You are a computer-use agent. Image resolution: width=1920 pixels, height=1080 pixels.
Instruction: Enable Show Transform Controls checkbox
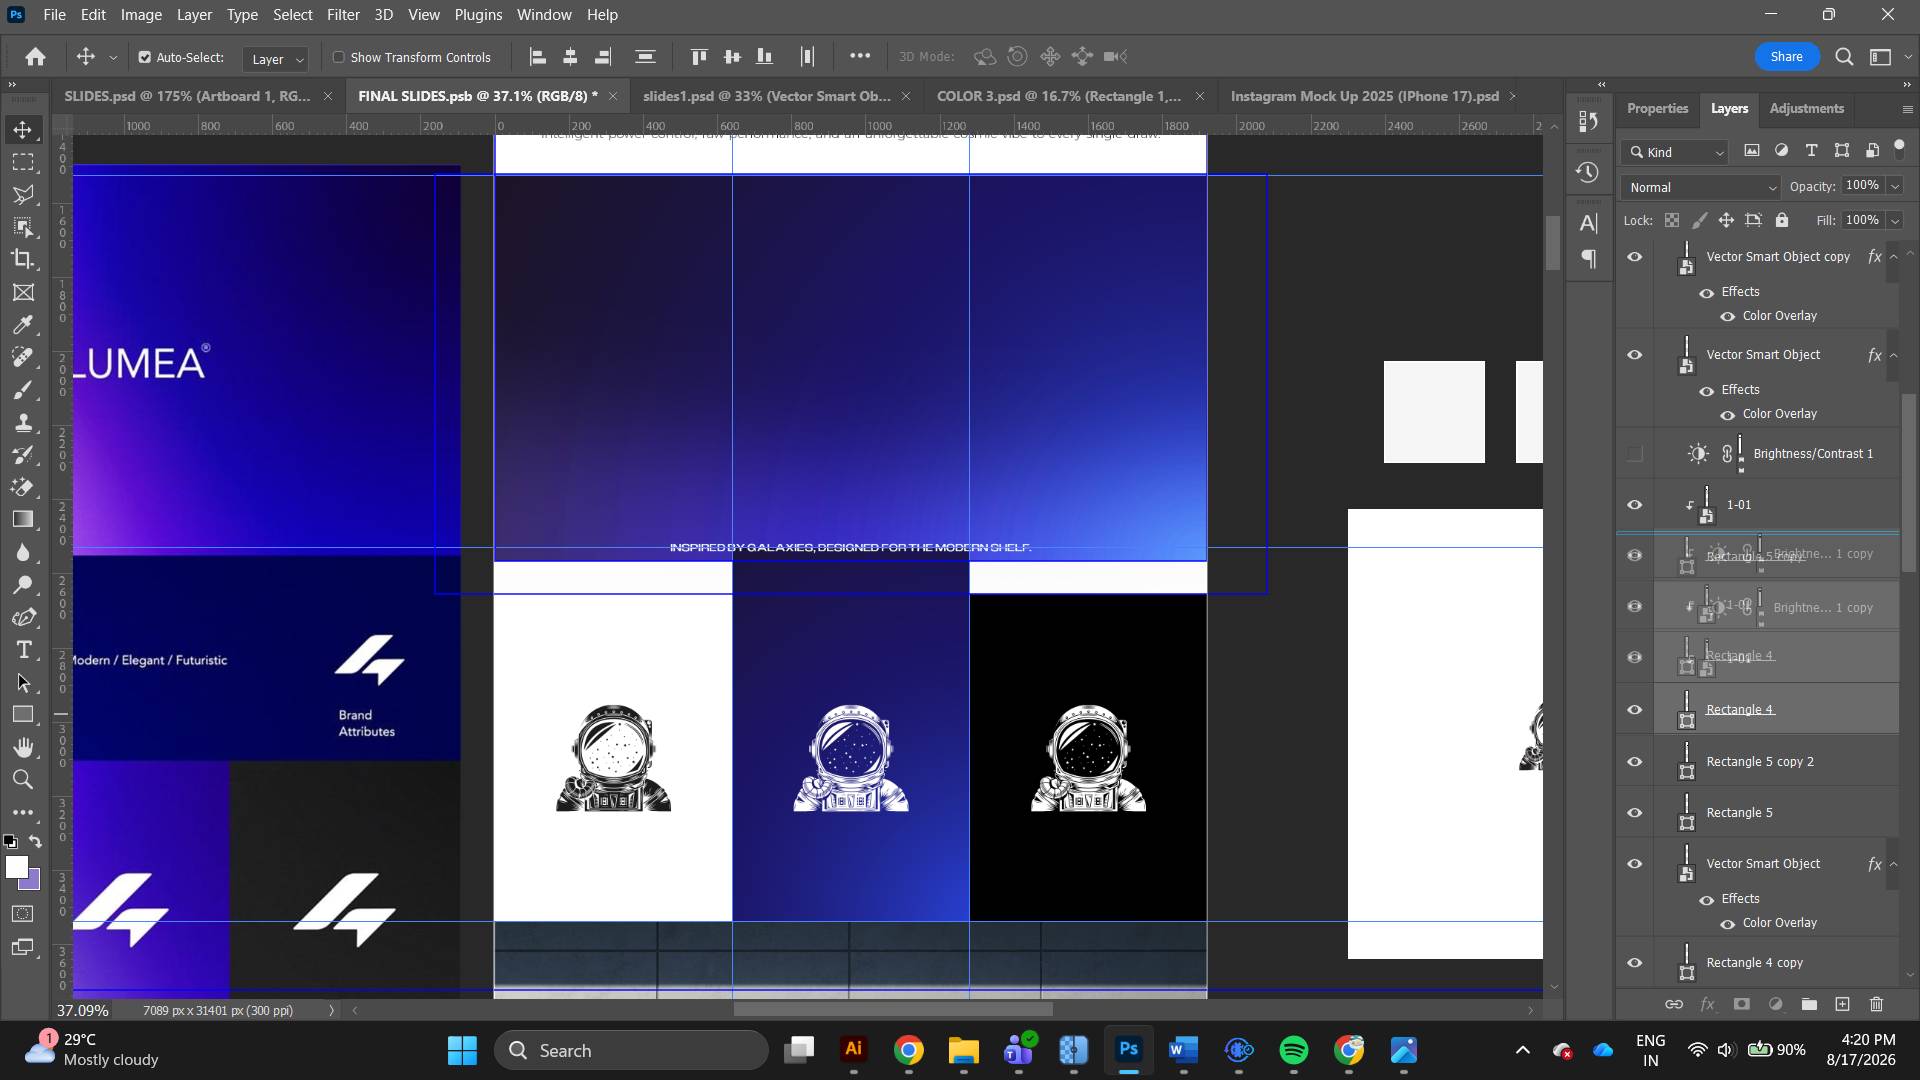pos(339,57)
